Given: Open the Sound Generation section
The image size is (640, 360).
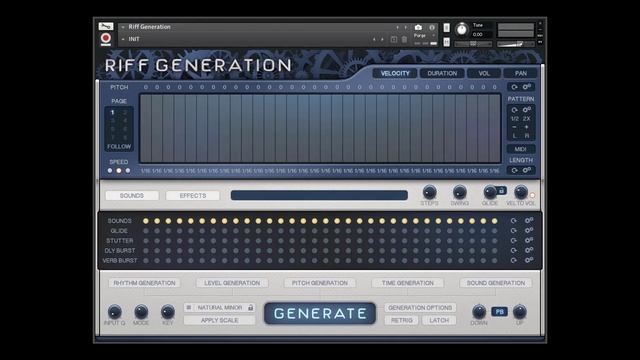Looking at the screenshot, I should (496, 283).
